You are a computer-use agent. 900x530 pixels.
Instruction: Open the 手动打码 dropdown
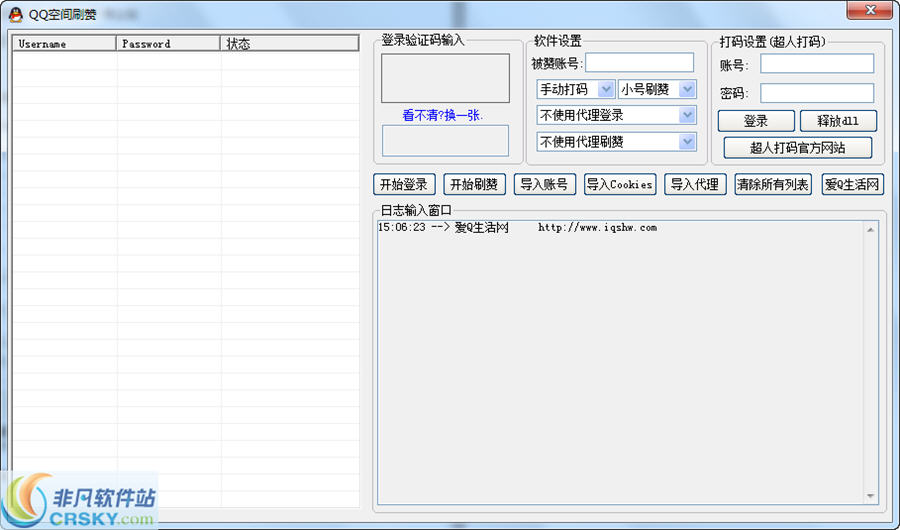coord(576,89)
